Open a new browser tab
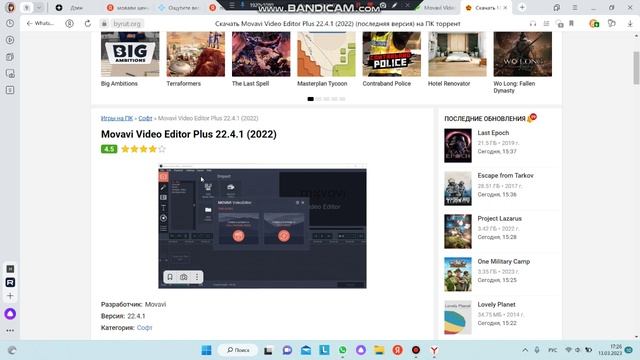 (522, 7)
